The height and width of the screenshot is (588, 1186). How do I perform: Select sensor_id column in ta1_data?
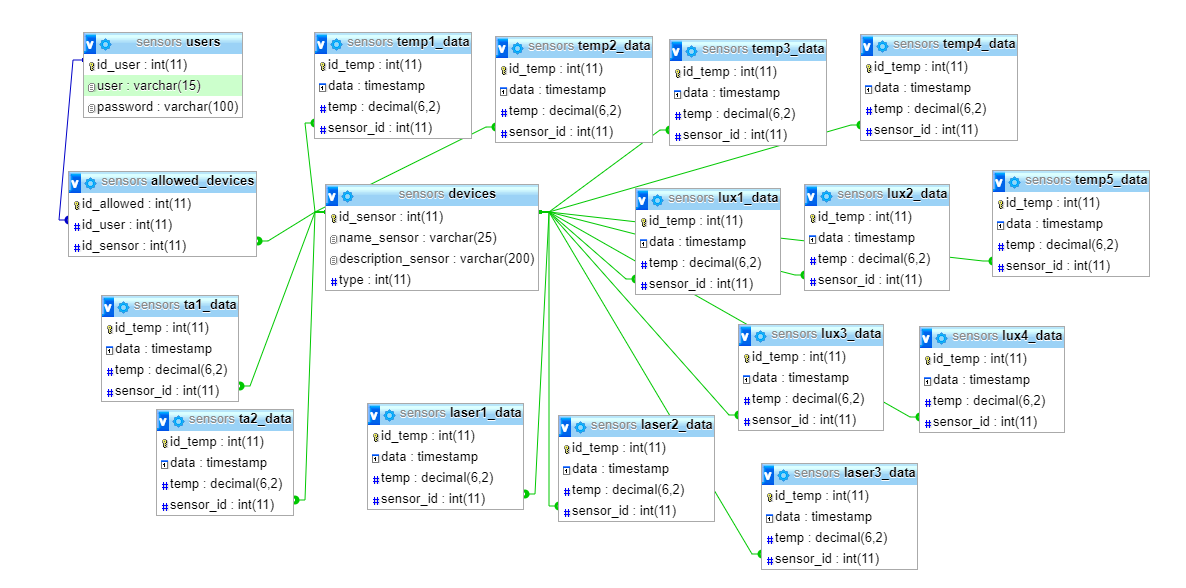pos(170,390)
